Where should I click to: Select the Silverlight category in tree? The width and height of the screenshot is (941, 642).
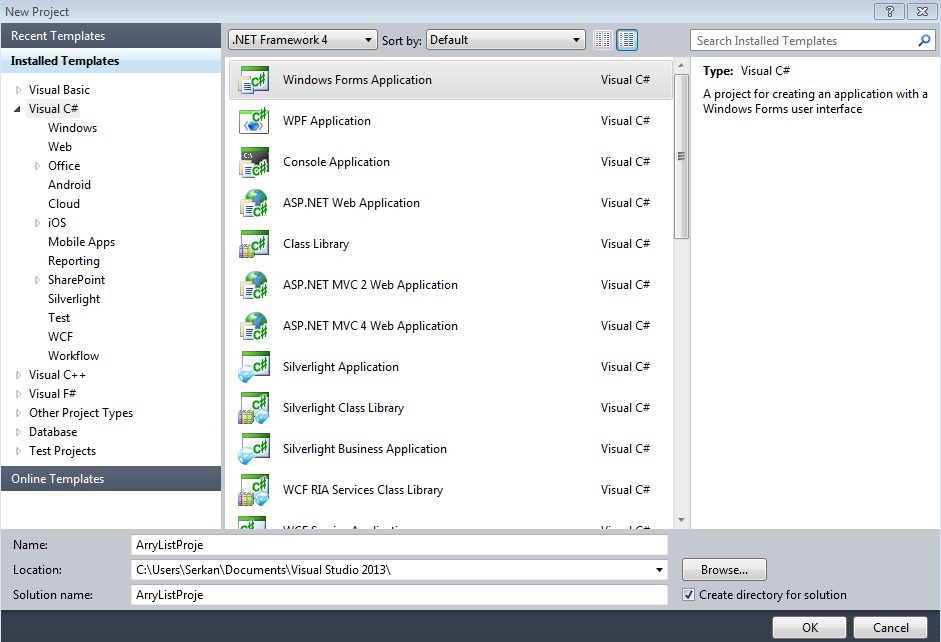pos(74,299)
